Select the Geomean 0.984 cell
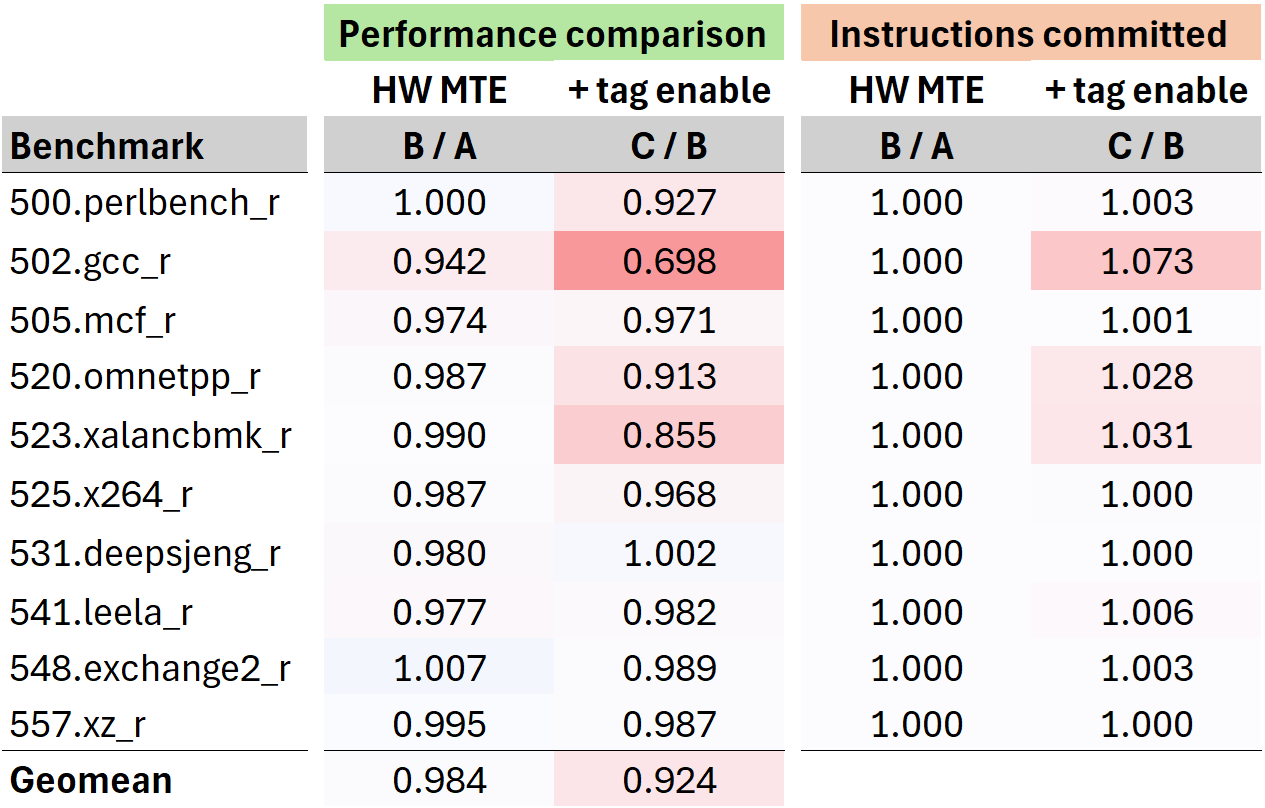The height and width of the screenshot is (808, 1265). click(439, 780)
